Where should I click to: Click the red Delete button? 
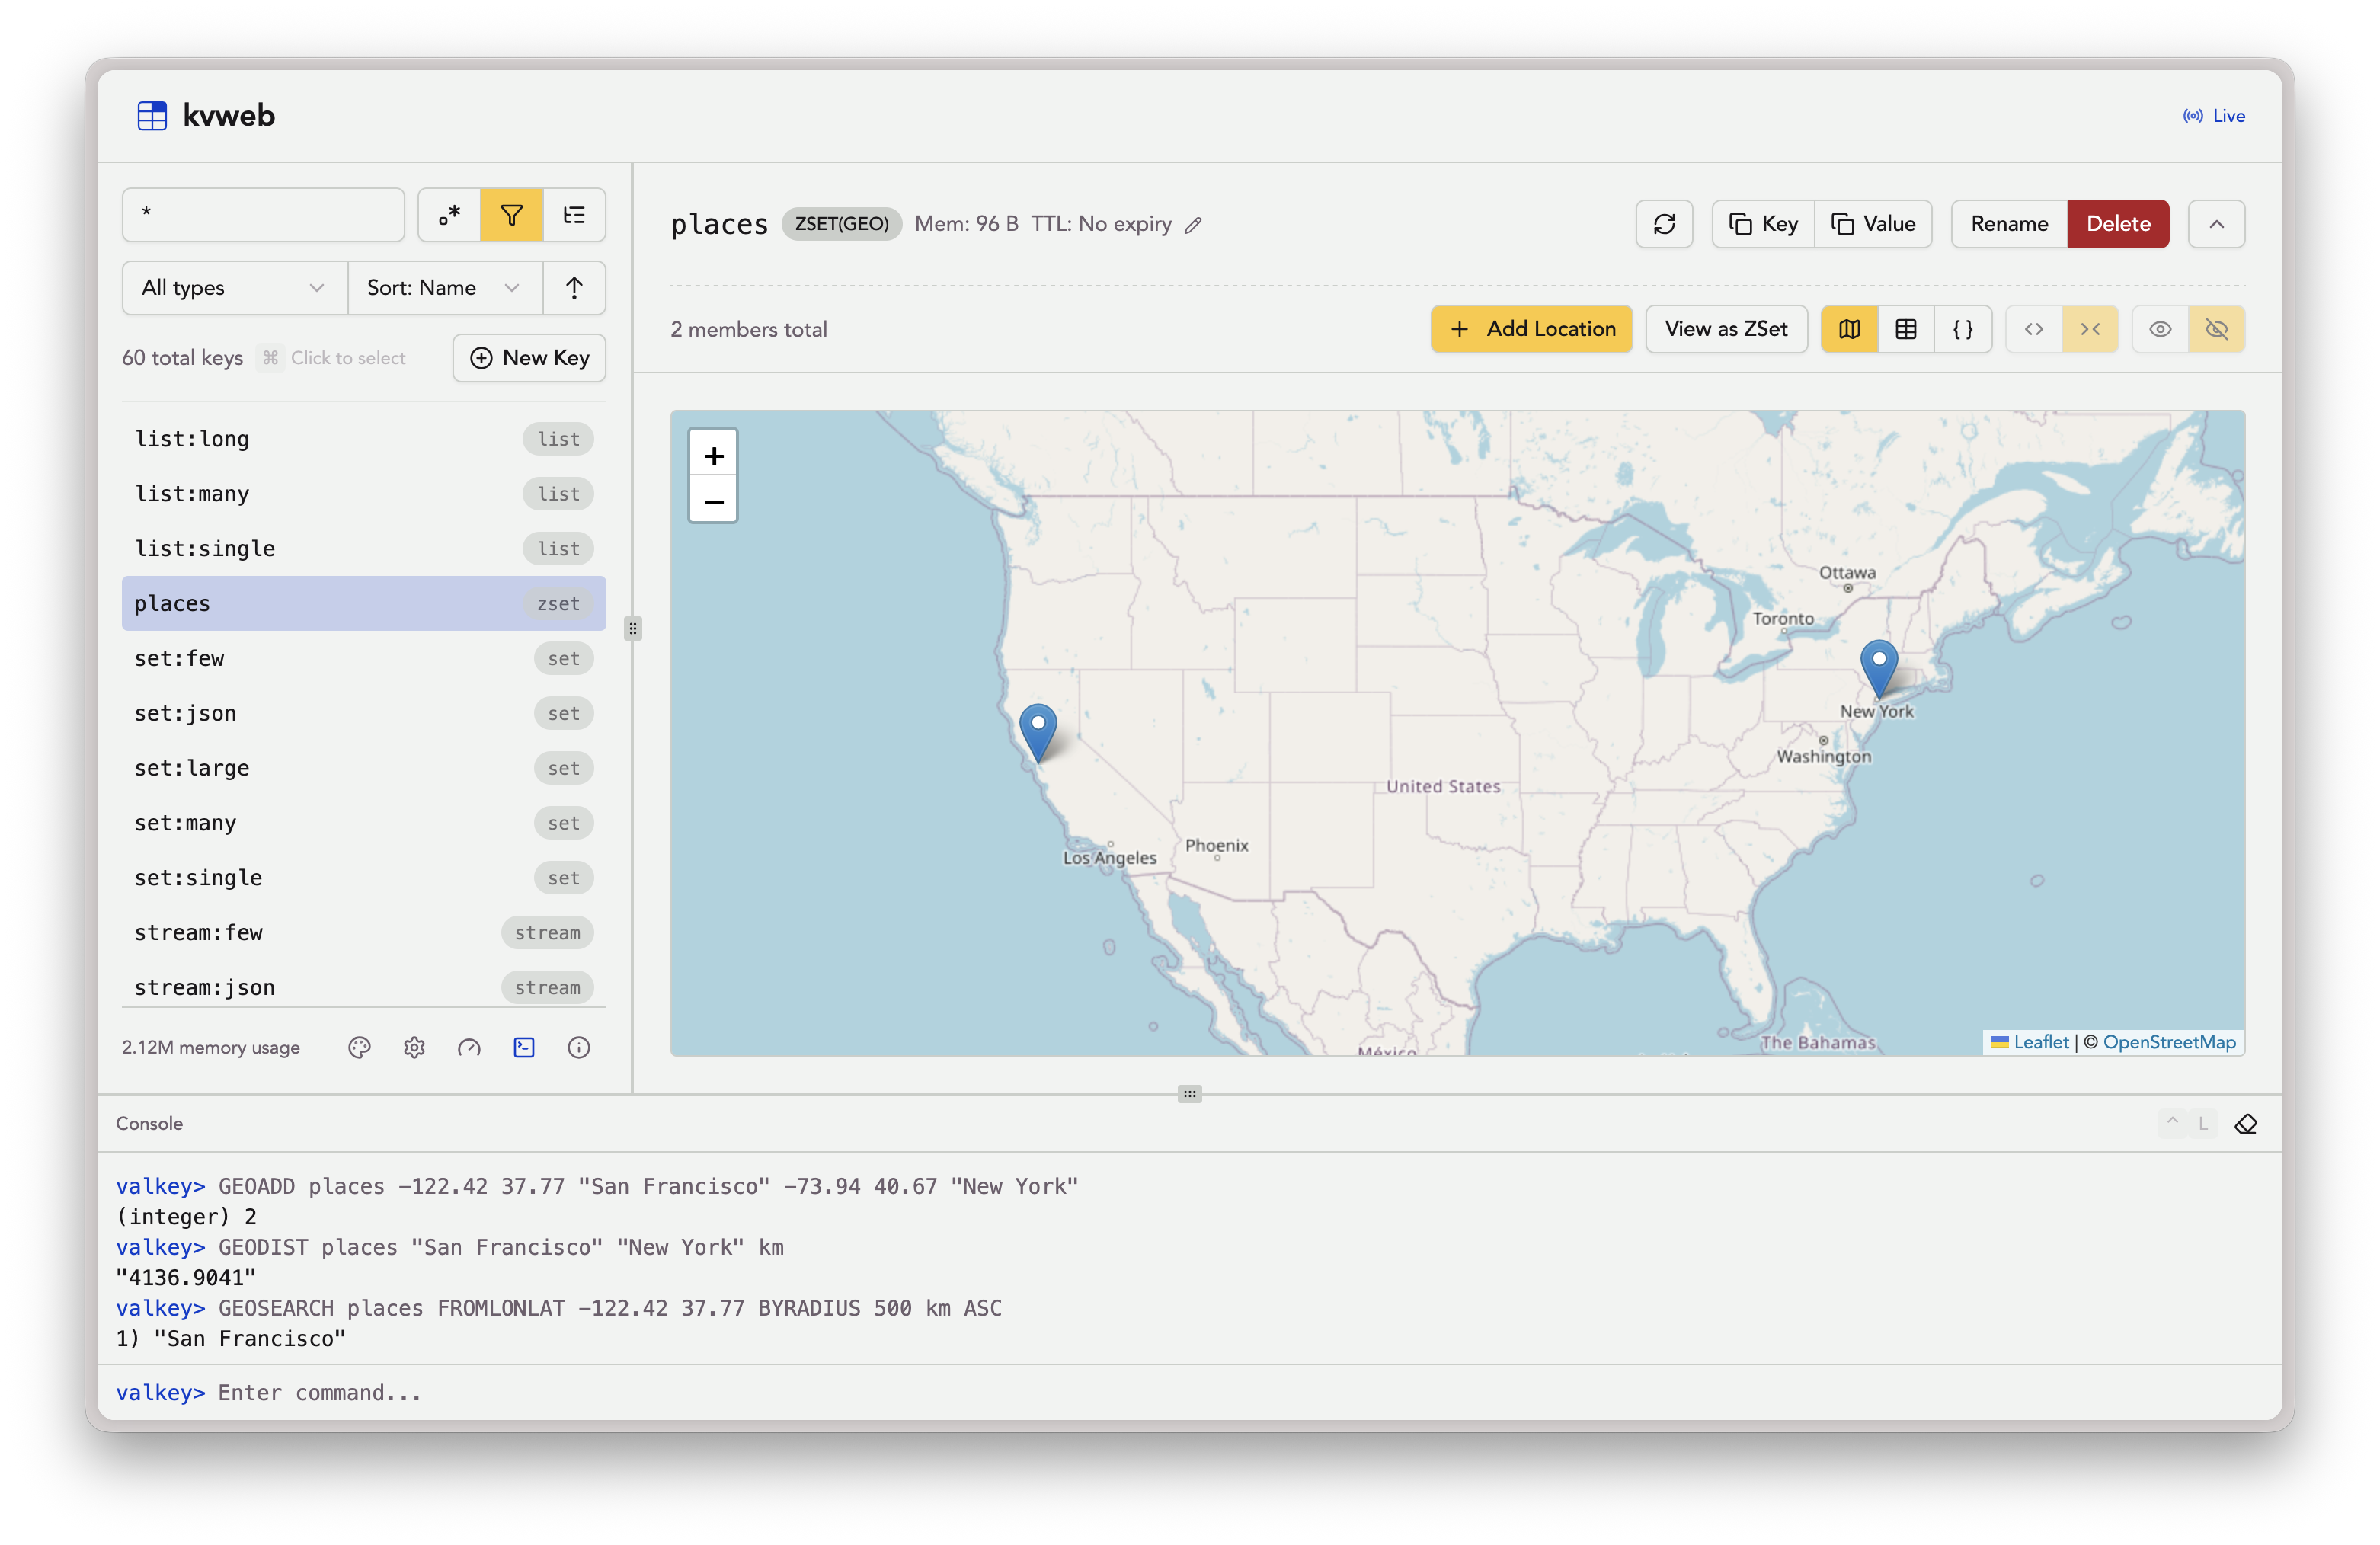point(2118,224)
